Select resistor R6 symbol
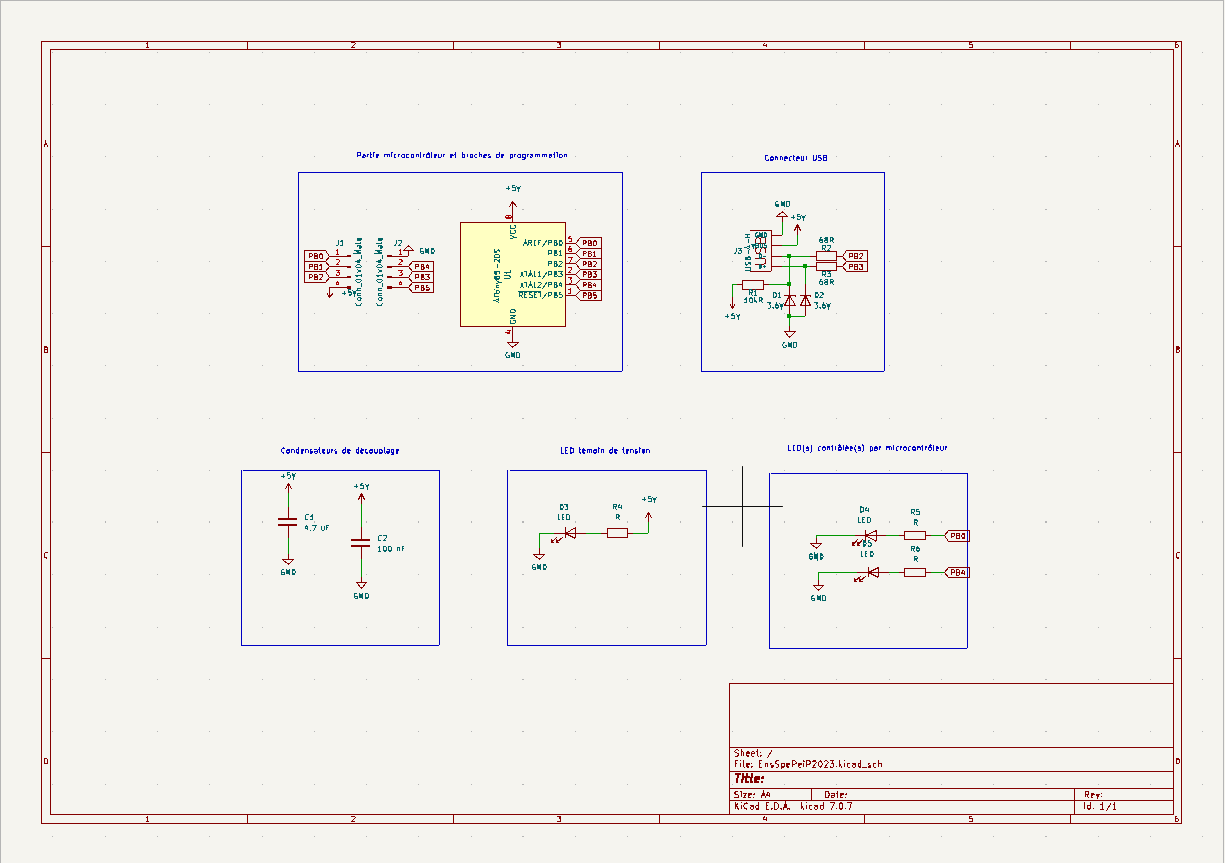 (915, 572)
